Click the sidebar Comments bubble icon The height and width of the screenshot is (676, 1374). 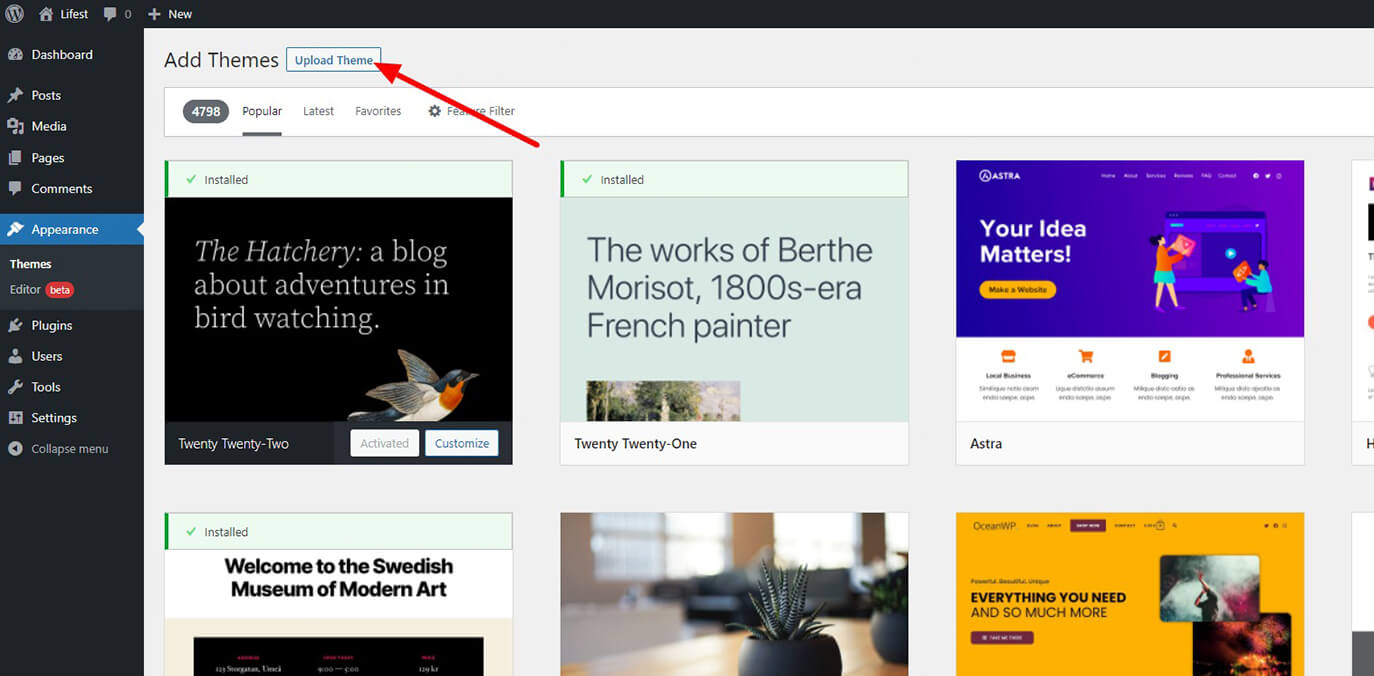coord(15,189)
